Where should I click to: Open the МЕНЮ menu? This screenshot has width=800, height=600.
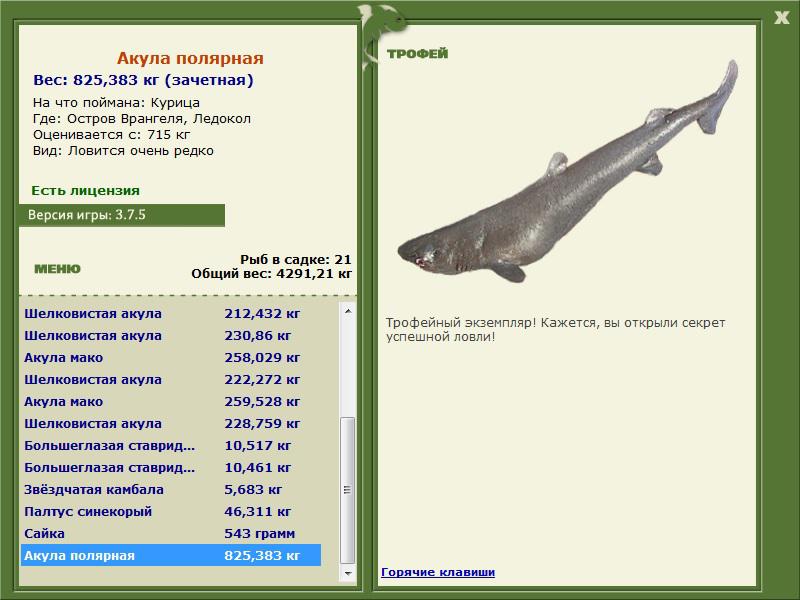point(57,269)
